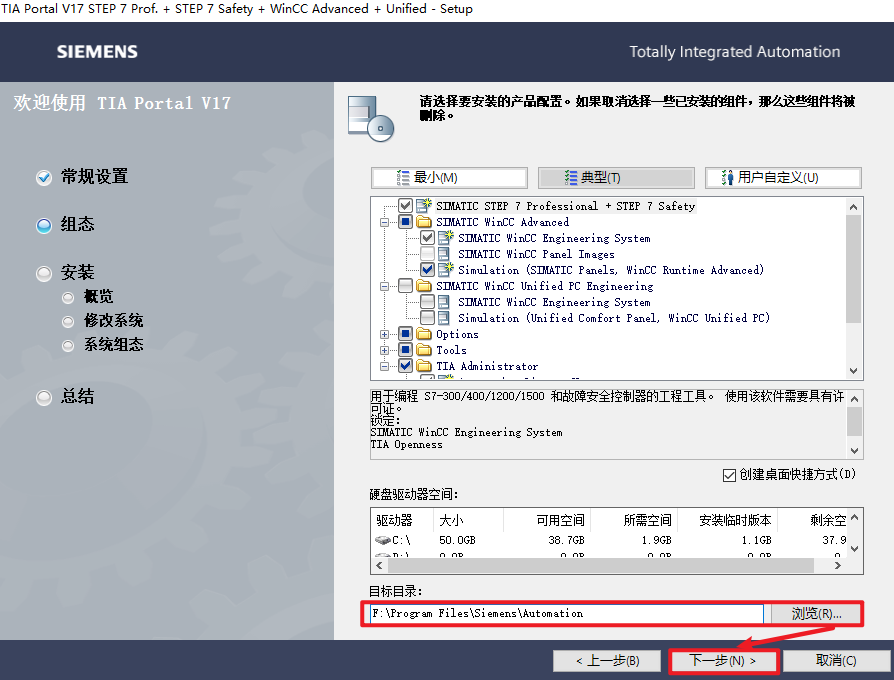Image resolution: width=894 pixels, height=680 pixels.
Task: Click the installation disc icon beside the instructions
Action: [371, 119]
